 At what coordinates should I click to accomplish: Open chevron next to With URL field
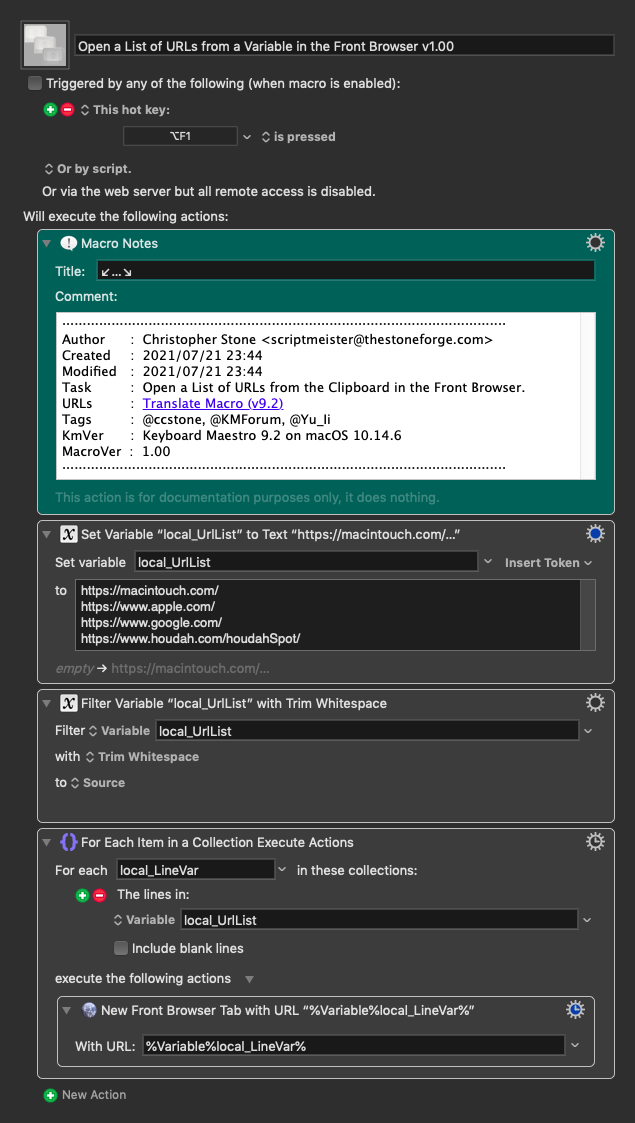pyautogui.click(x=575, y=1046)
